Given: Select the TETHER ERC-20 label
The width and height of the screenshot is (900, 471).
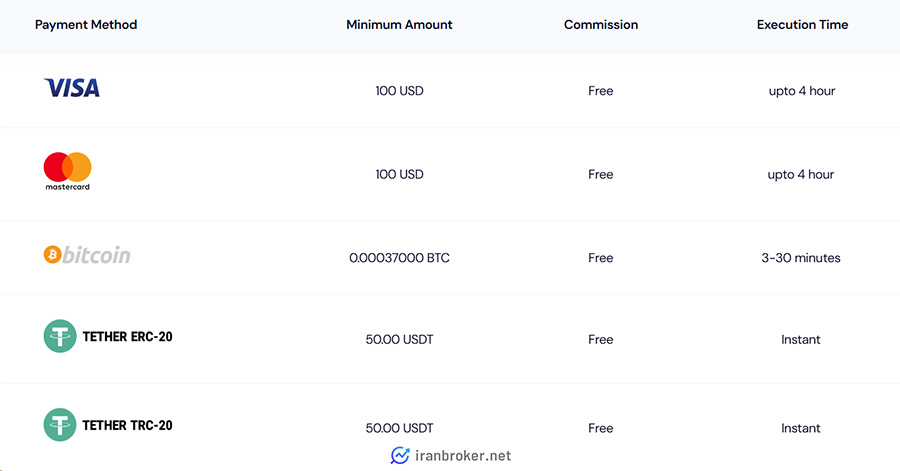Looking at the screenshot, I should (x=127, y=337).
